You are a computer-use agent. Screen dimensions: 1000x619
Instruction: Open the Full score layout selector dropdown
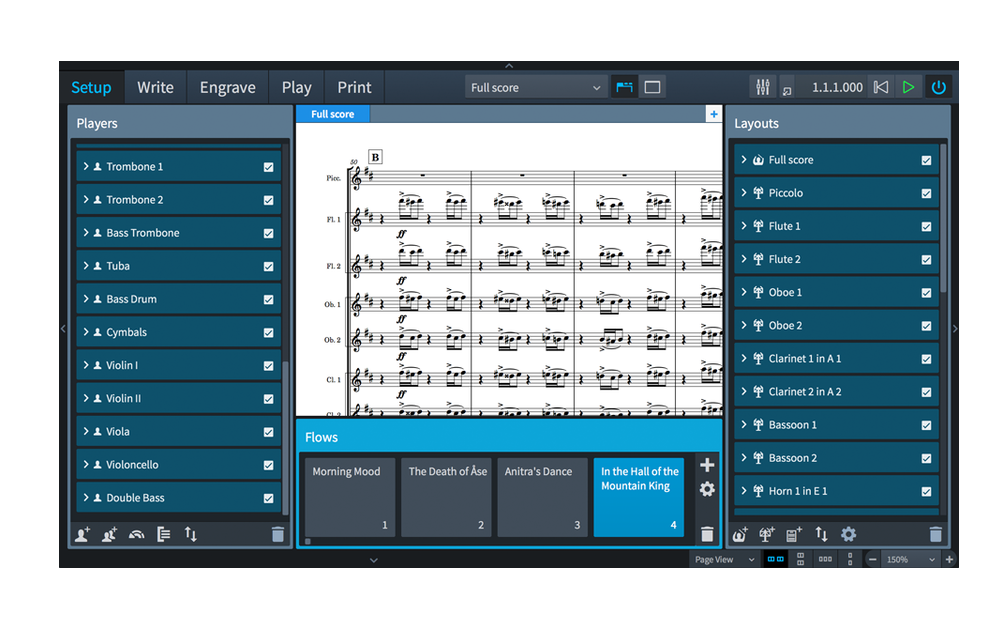pos(536,88)
